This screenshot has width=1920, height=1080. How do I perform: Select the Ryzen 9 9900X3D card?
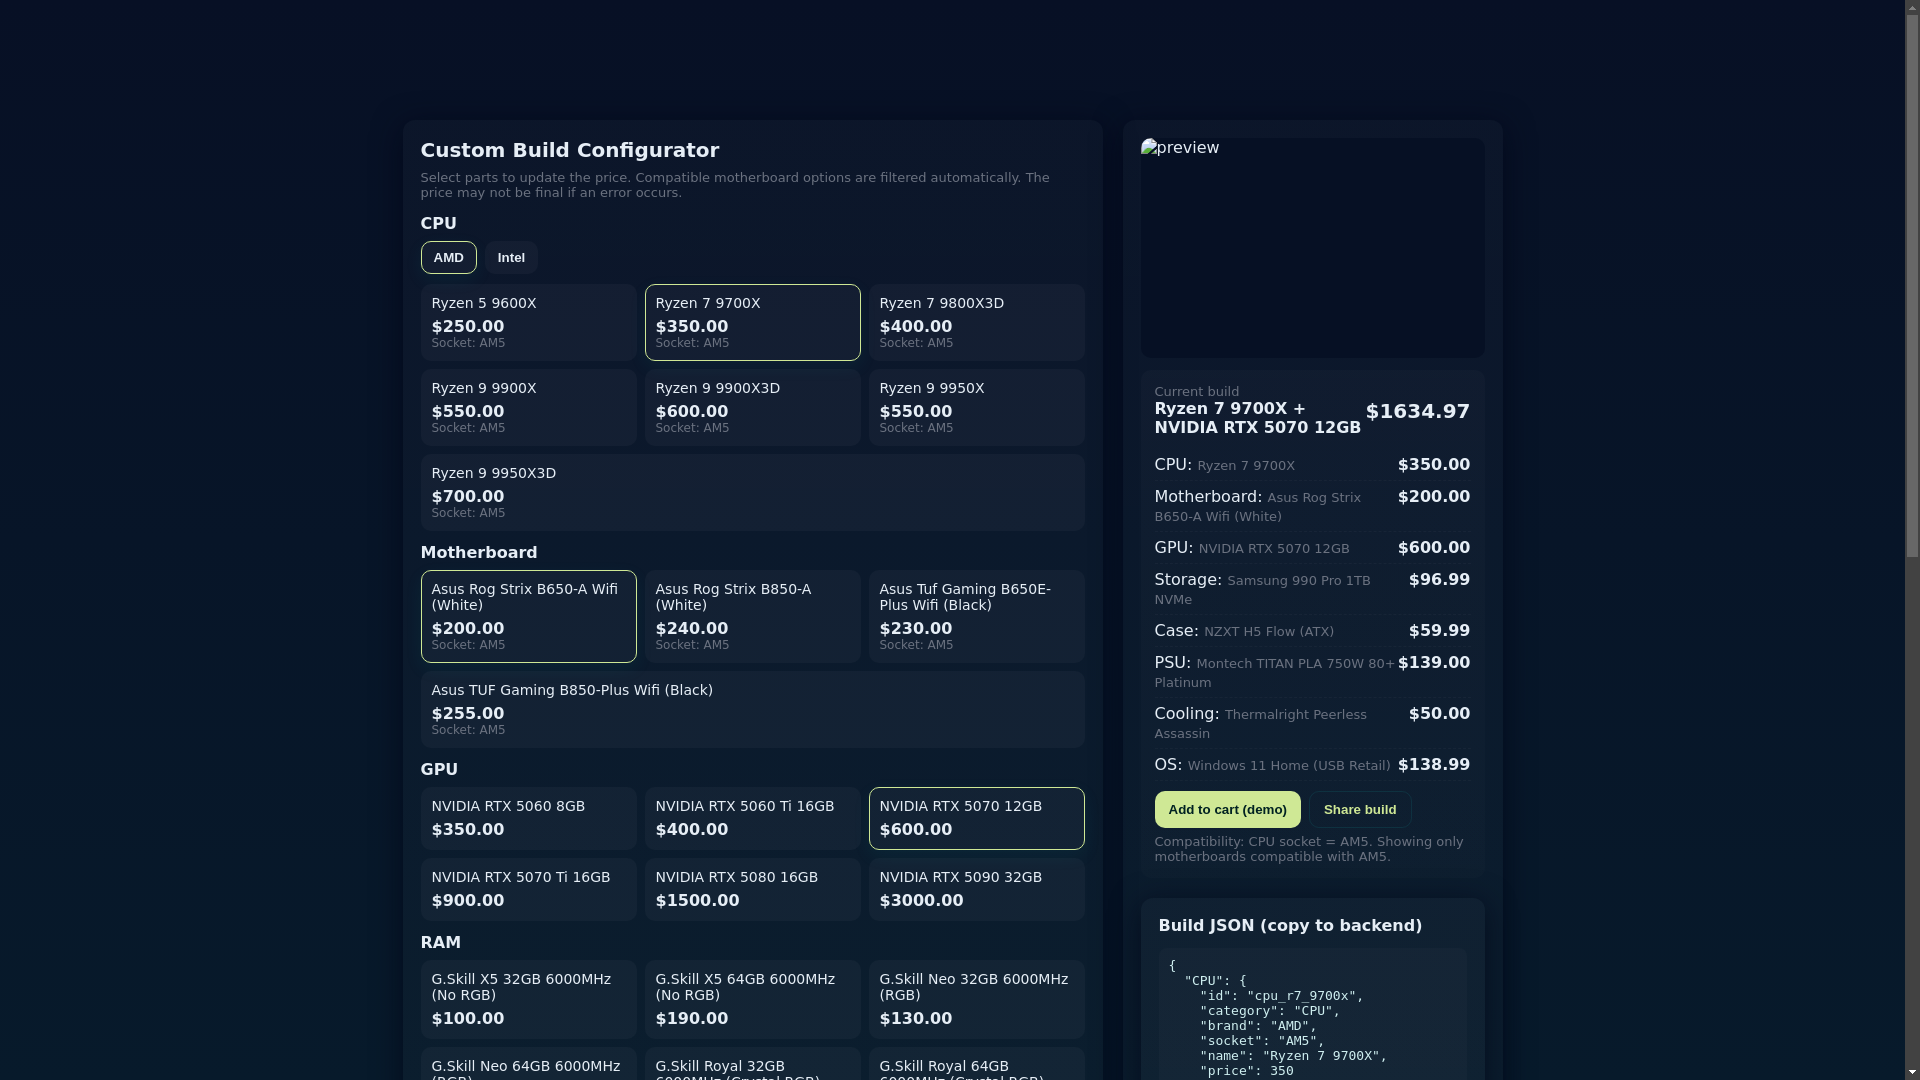click(x=752, y=408)
